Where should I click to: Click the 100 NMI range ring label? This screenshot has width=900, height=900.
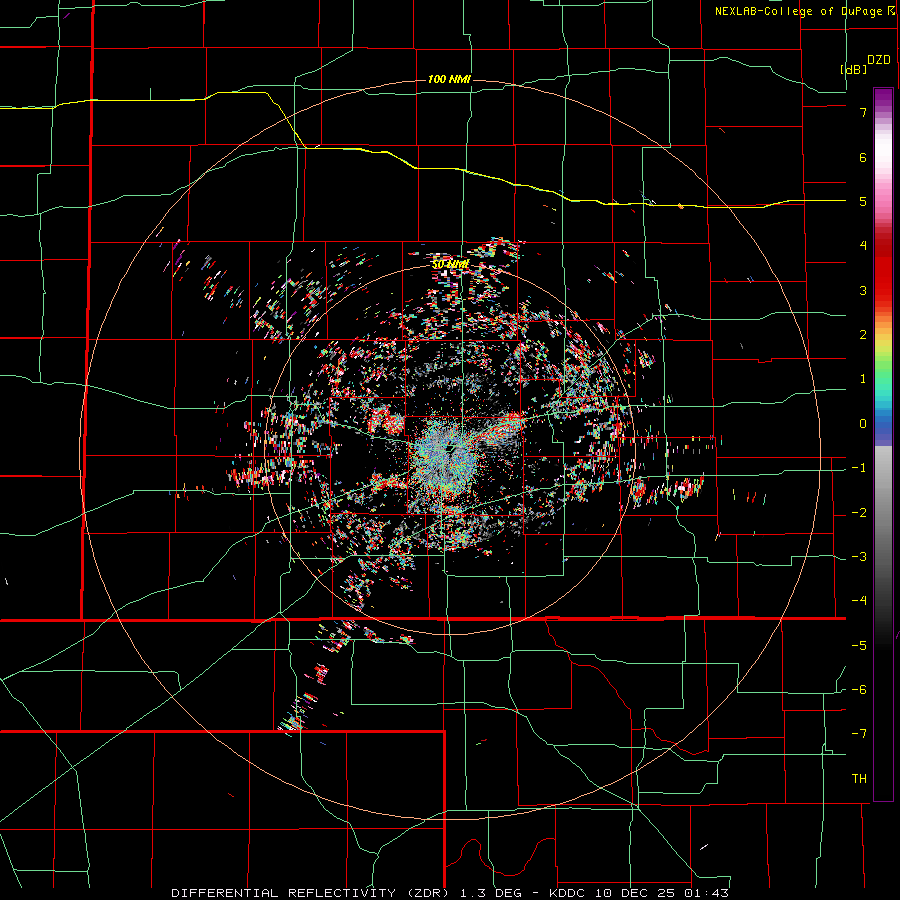(x=449, y=79)
